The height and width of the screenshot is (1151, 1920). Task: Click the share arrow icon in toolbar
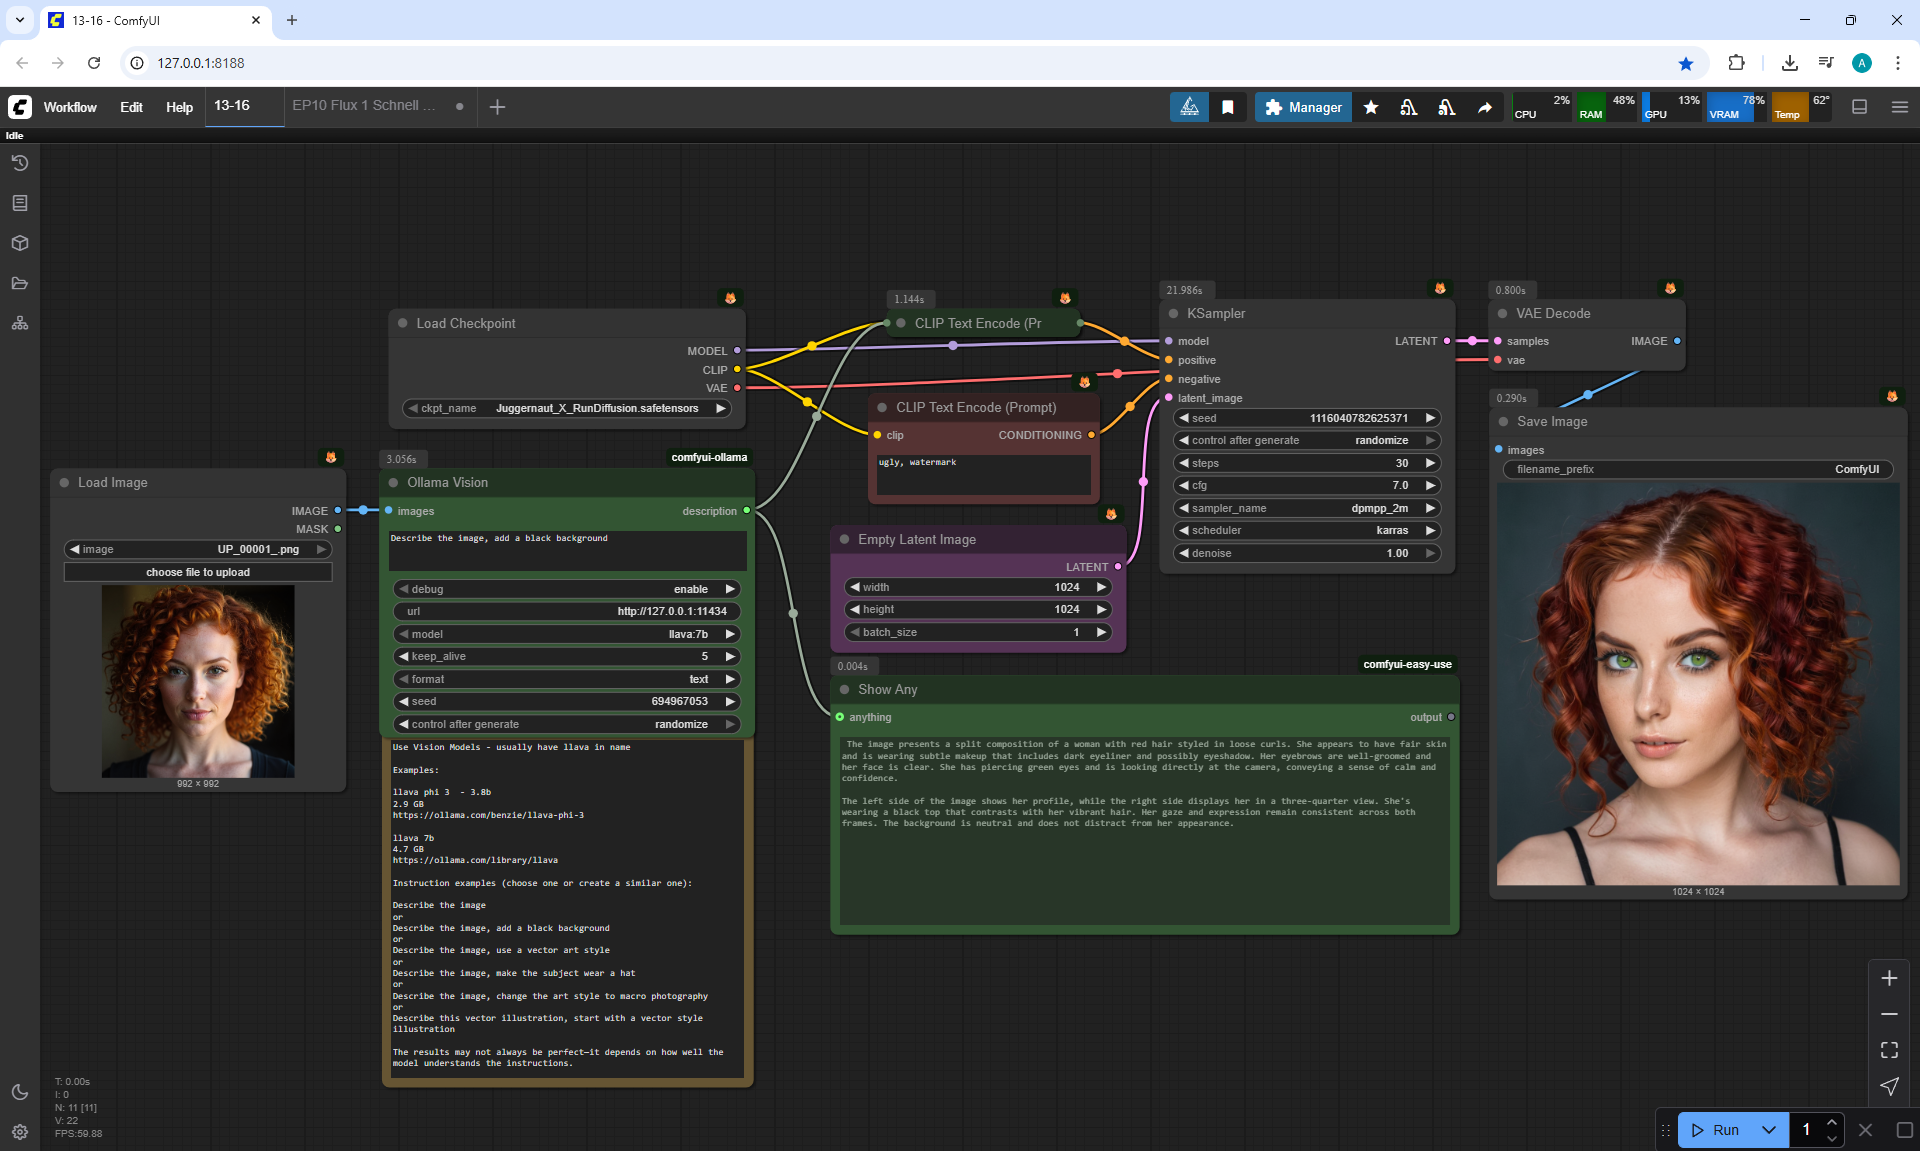1485,107
